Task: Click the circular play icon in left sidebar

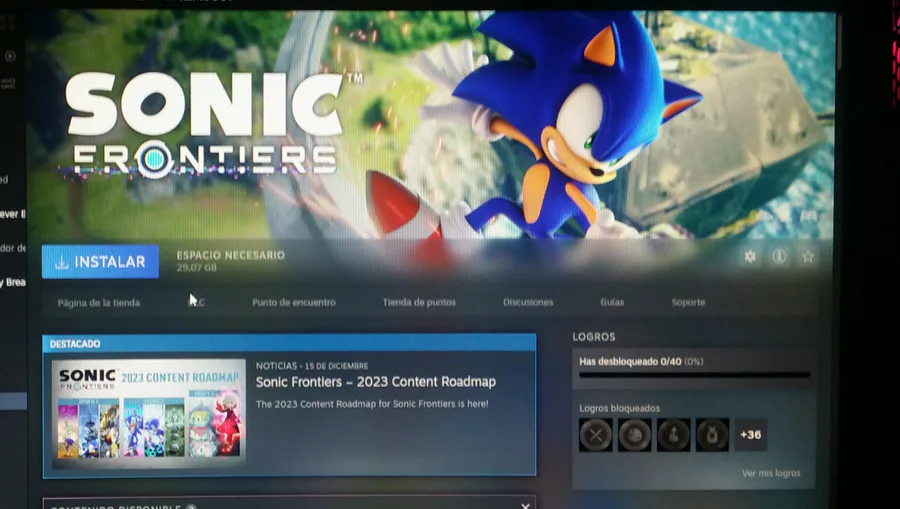Action: tap(10, 56)
